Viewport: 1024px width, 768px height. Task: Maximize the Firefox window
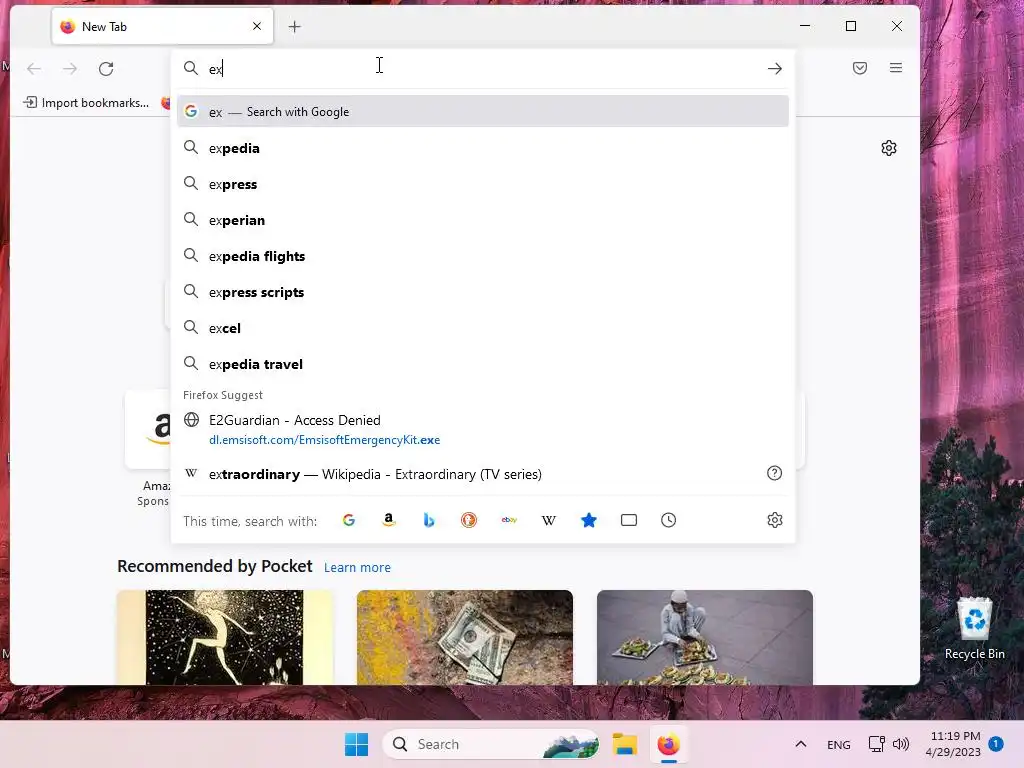851,26
